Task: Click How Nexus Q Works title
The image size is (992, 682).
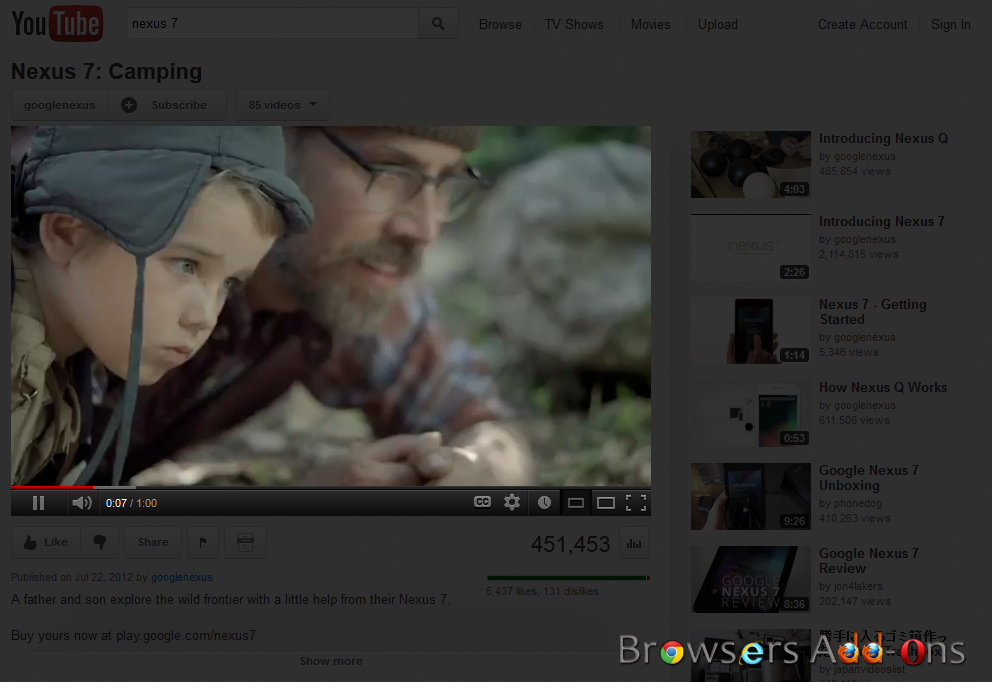Action: (883, 387)
